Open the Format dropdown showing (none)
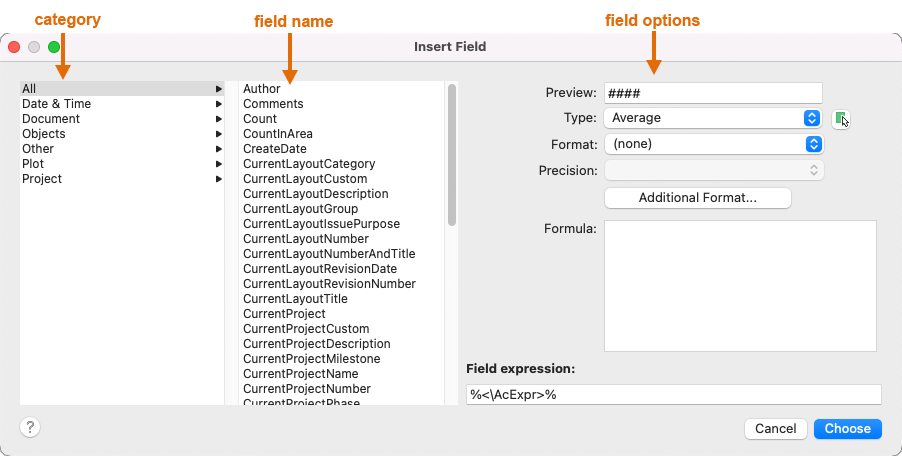 click(713, 144)
